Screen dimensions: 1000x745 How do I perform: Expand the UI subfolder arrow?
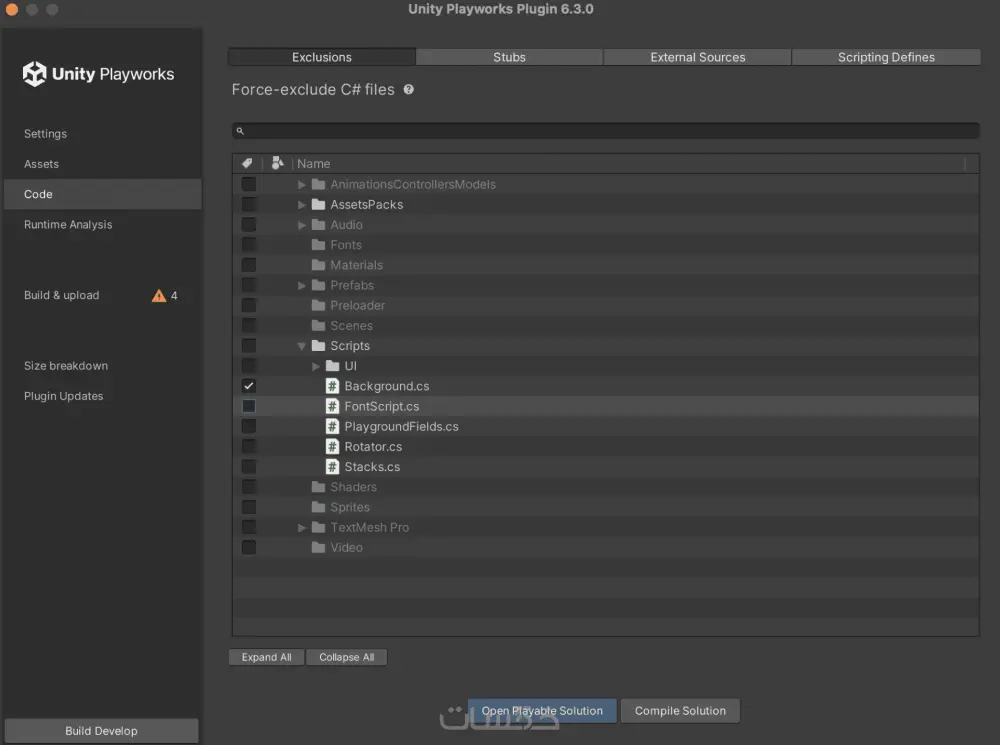pyautogui.click(x=316, y=366)
